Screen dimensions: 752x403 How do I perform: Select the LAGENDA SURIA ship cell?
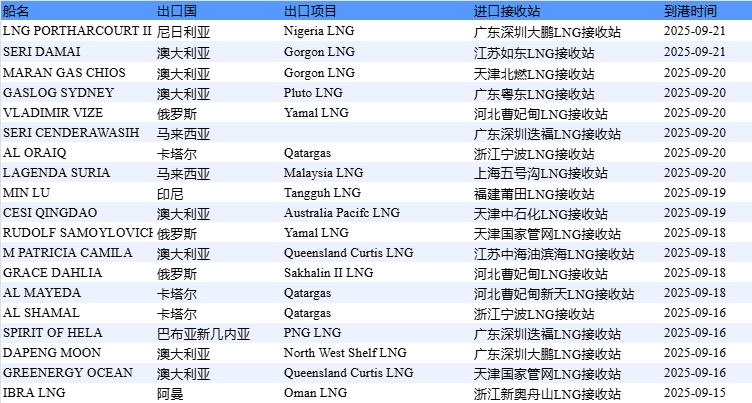coord(57,173)
